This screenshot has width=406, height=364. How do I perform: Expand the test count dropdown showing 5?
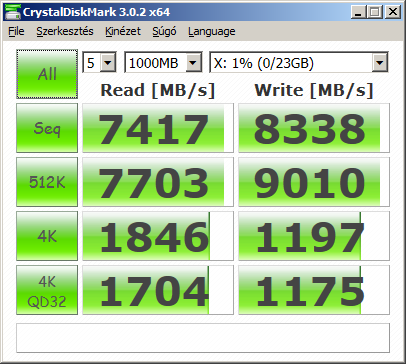click(108, 62)
